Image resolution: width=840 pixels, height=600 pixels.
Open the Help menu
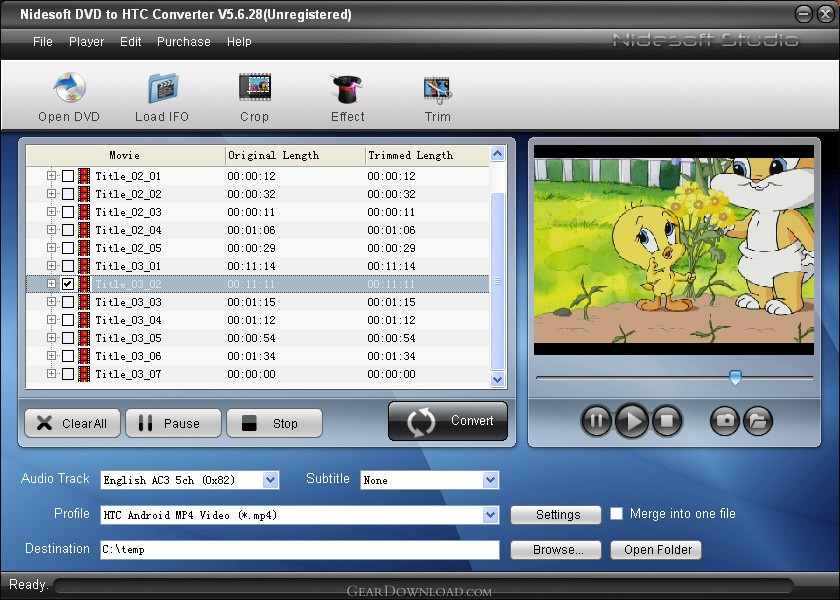pos(239,42)
